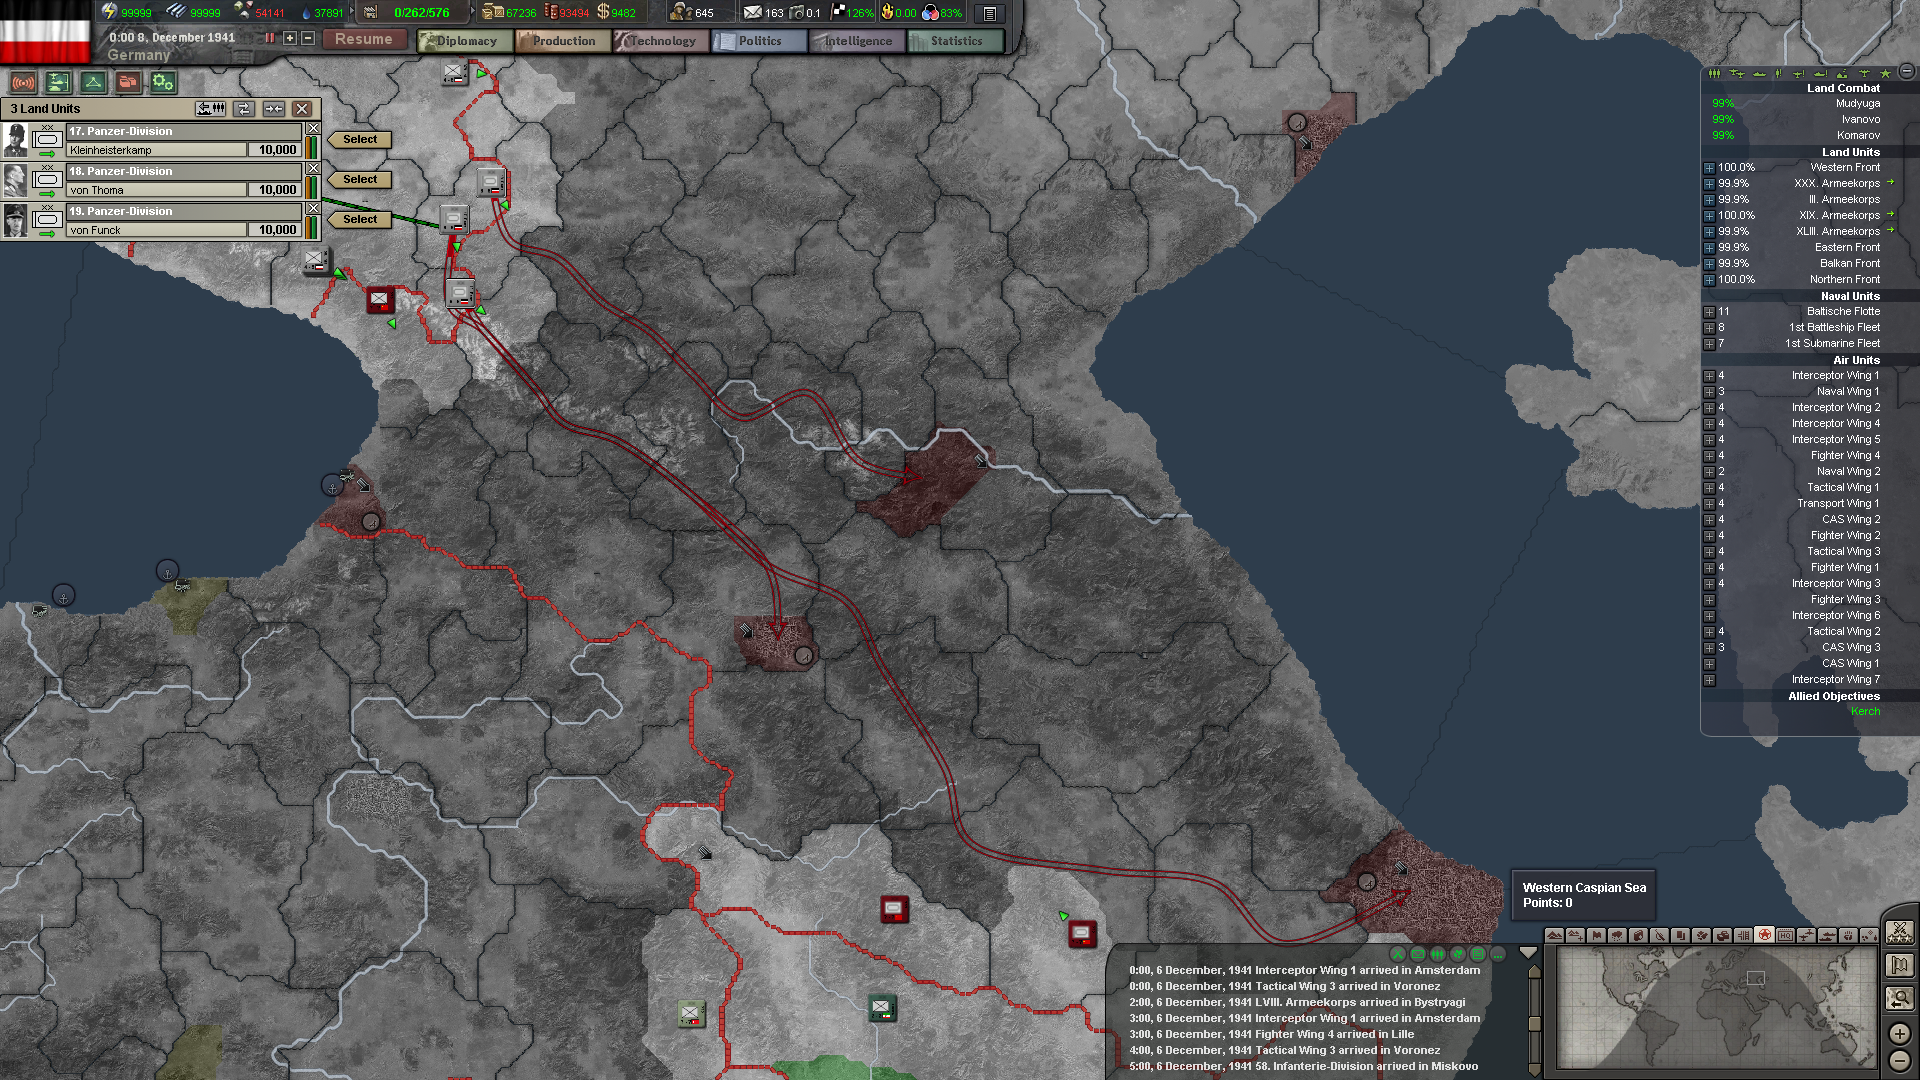The width and height of the screenshot is (1920, 1080).
Task: Click the green hierarchy icon below the flag
Action: (58, 83)
